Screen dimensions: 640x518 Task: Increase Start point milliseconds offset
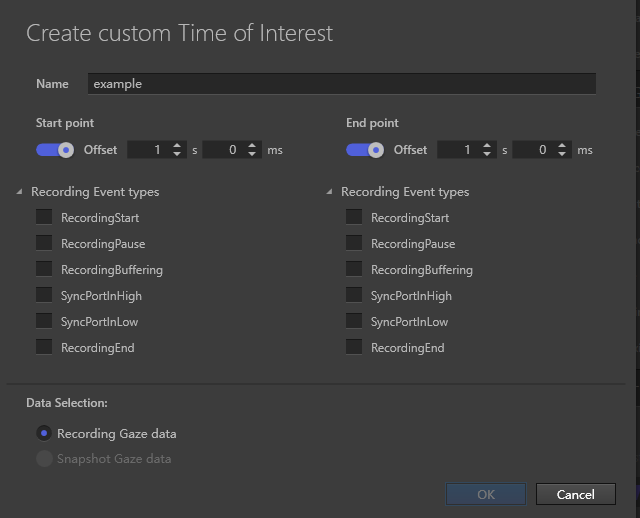coord(253,145)
